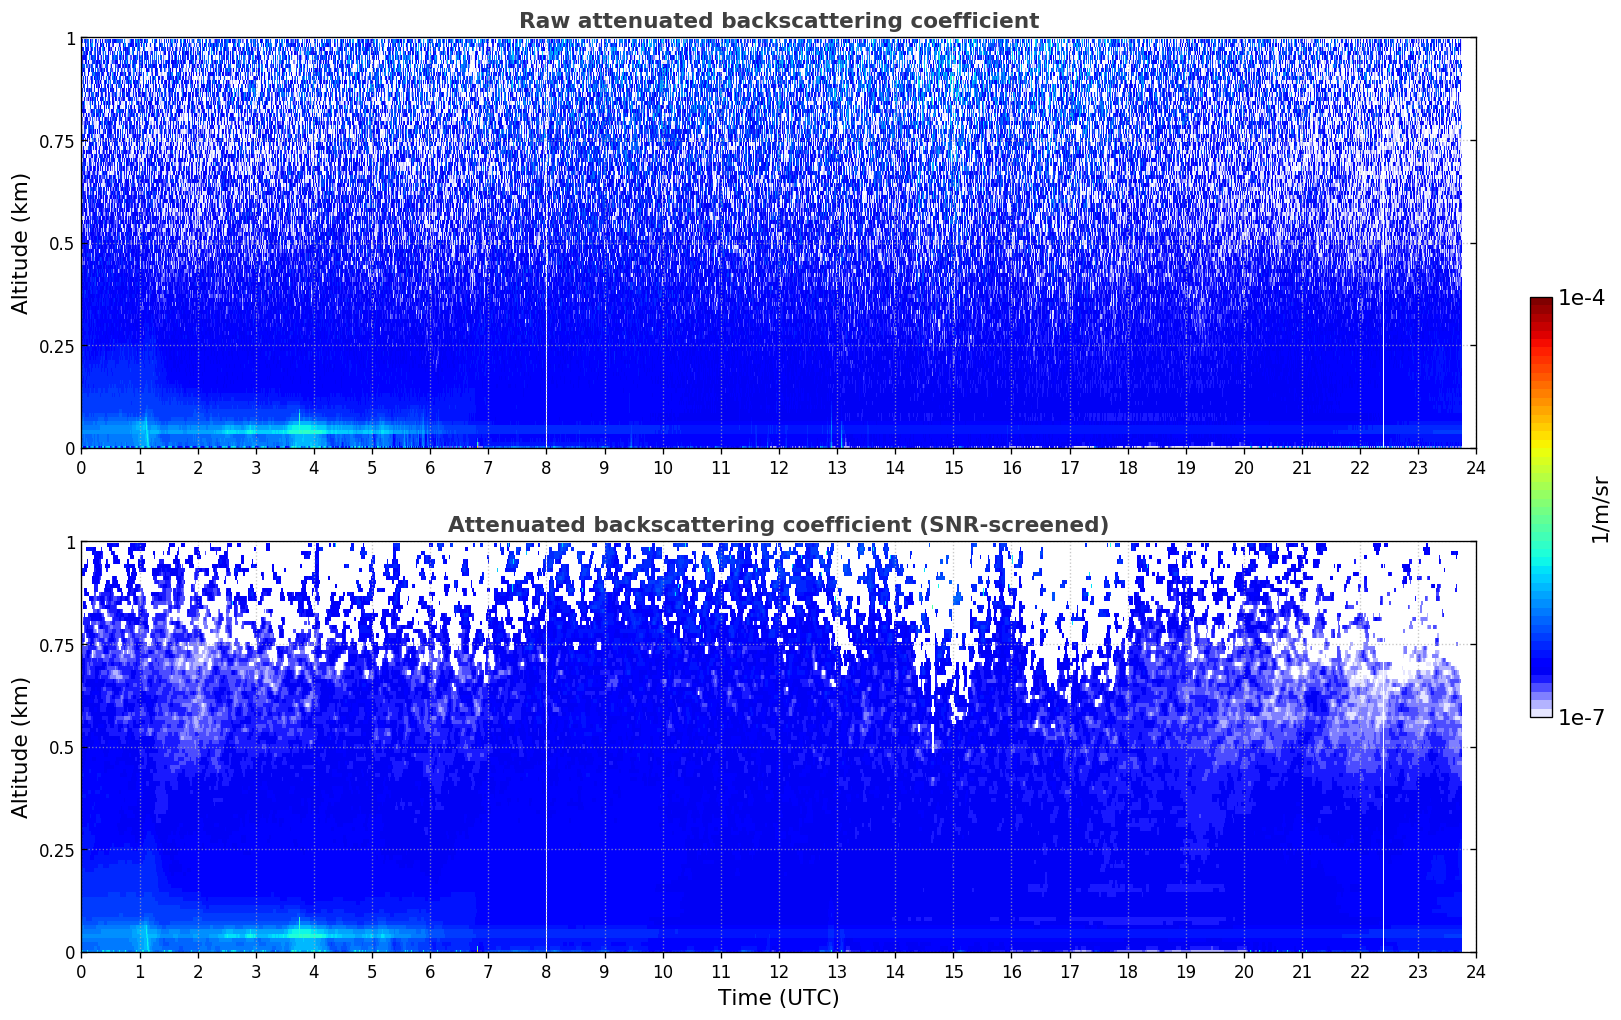Click the '1e-4' label on the colorbar
This screenshot has width=1621, height=1020.
pos(1581,299)
